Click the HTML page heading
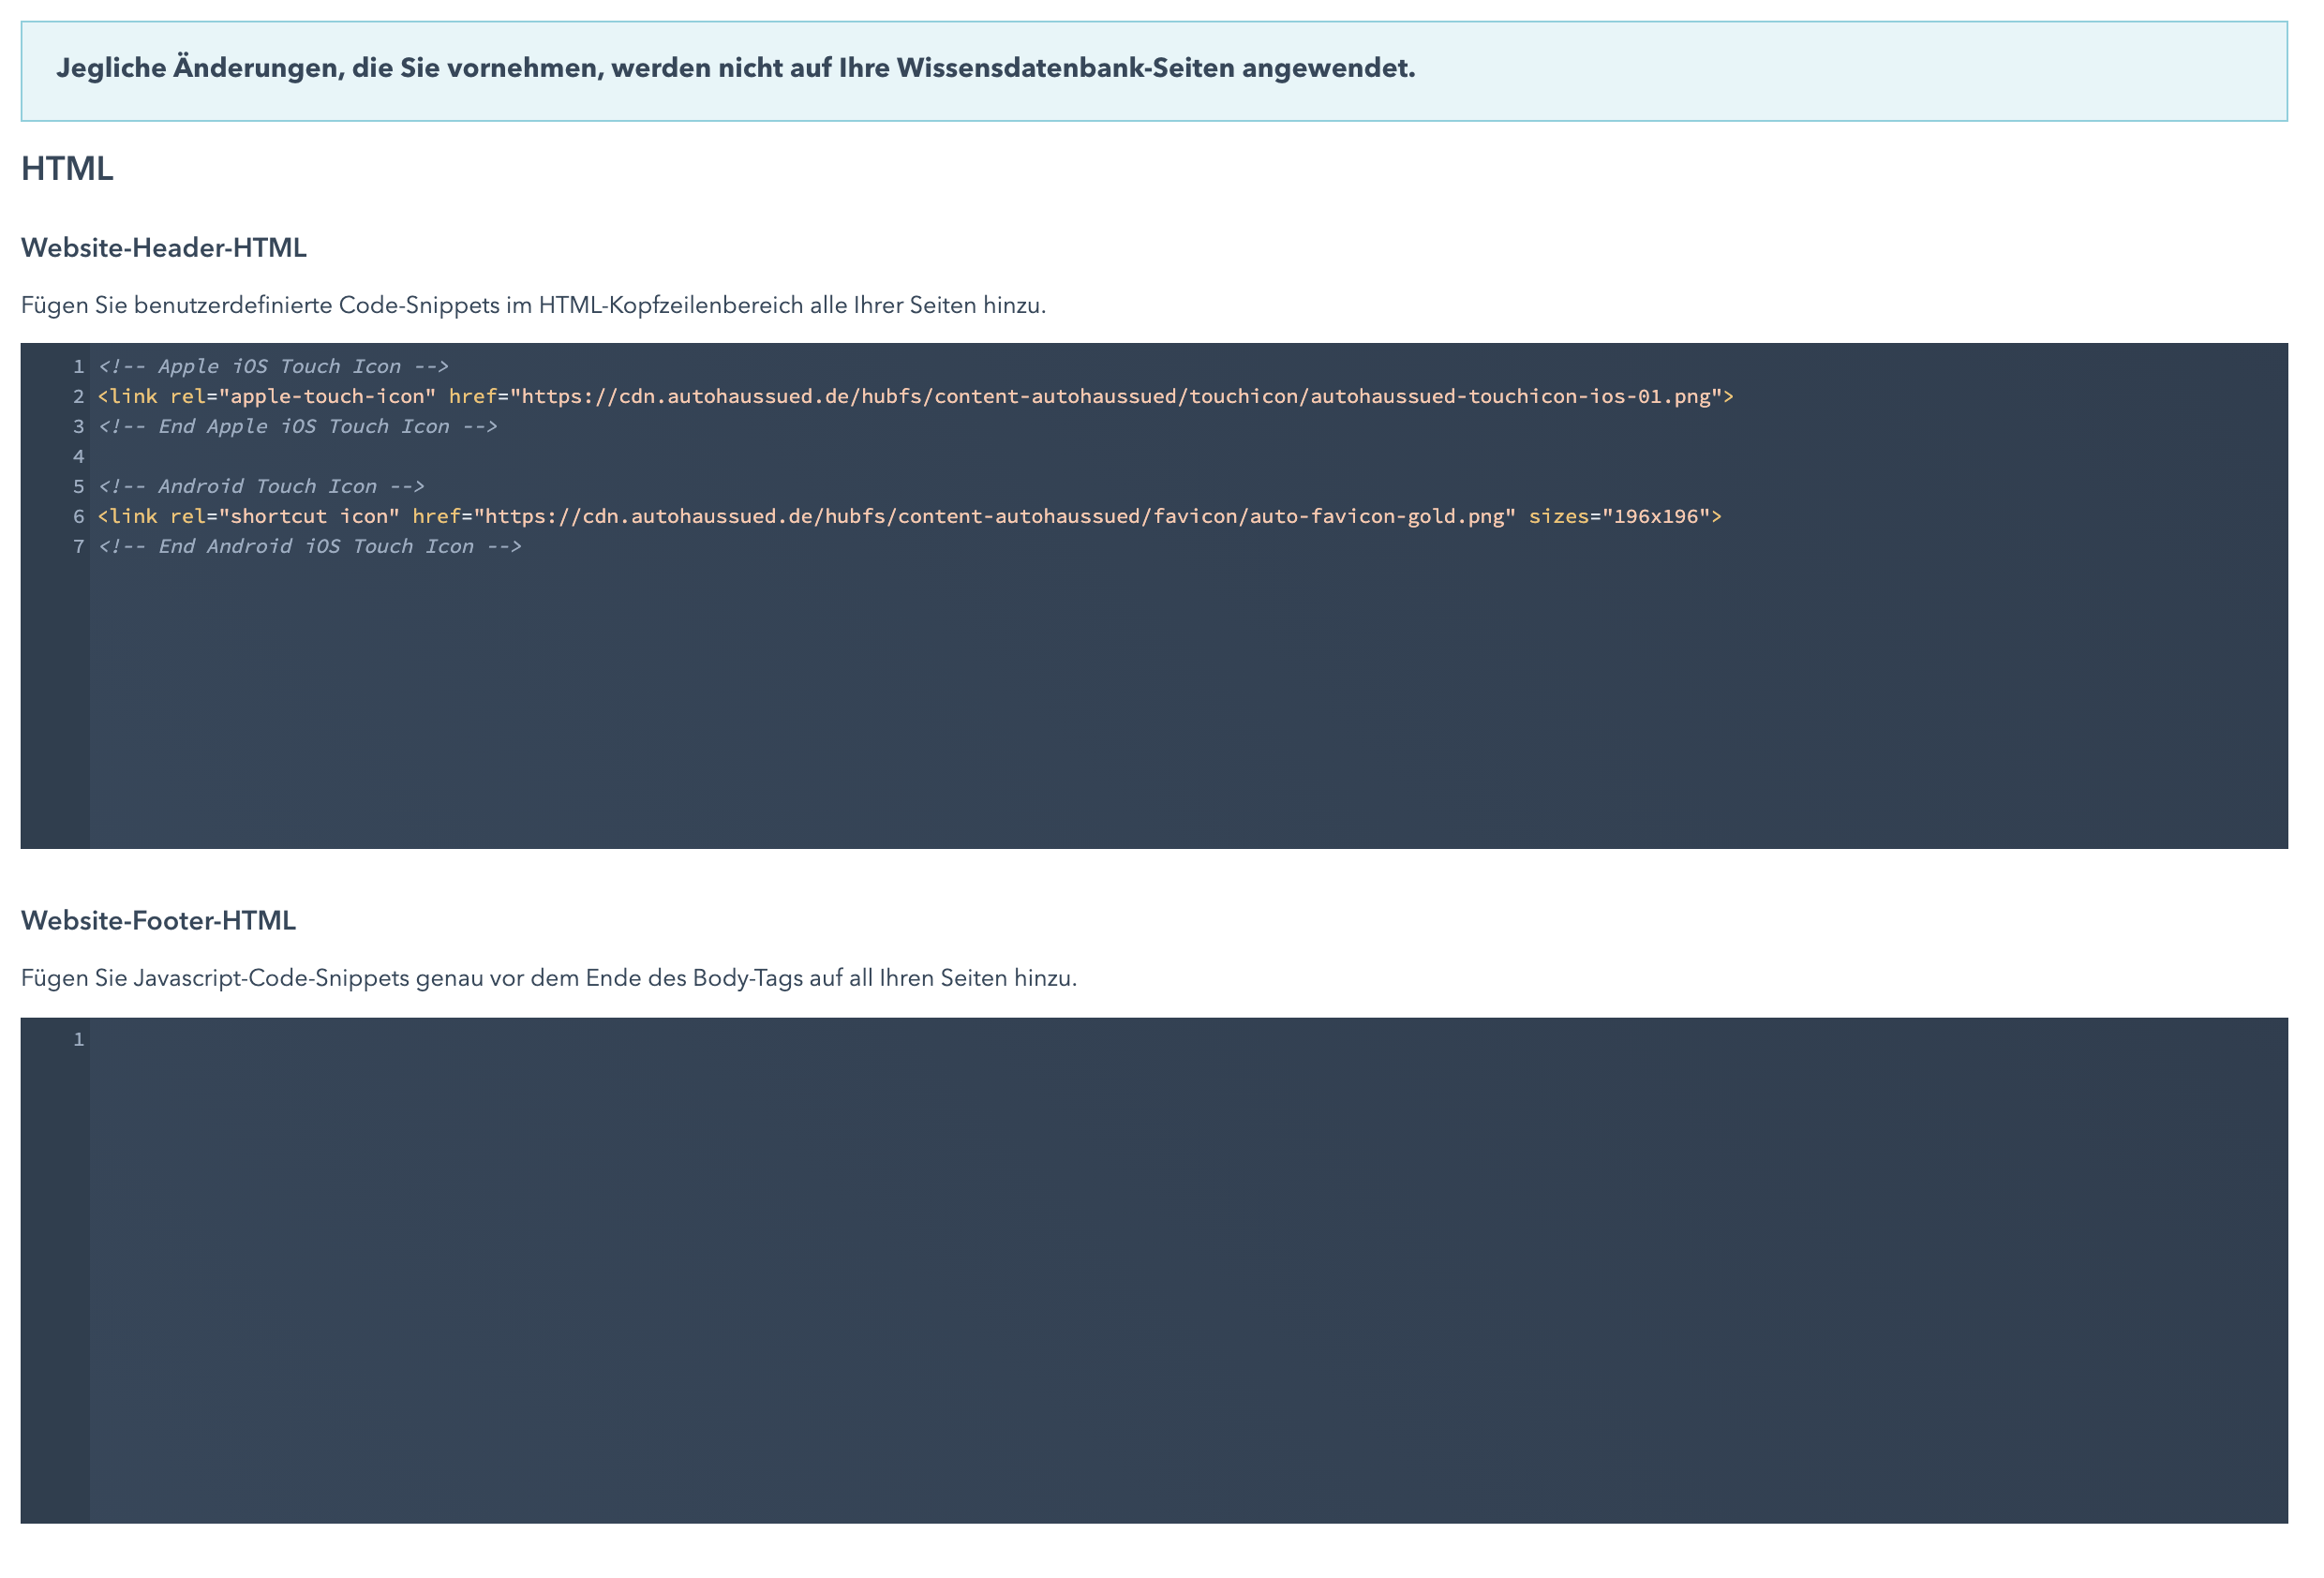2324x1578 pixels. (67, 170)
